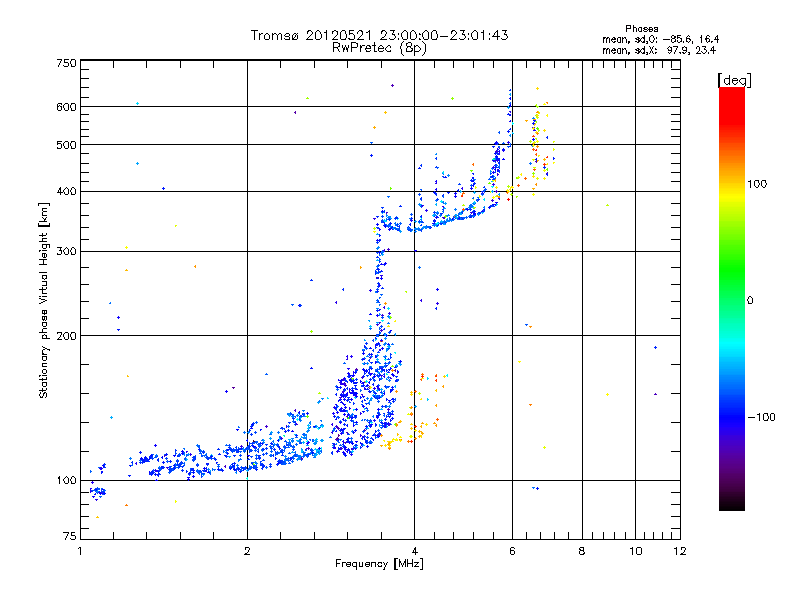The height and width of the screenshot is (600, 800).
Task: Click the 'Phases' header text
Action: click(x=641, y=29)
